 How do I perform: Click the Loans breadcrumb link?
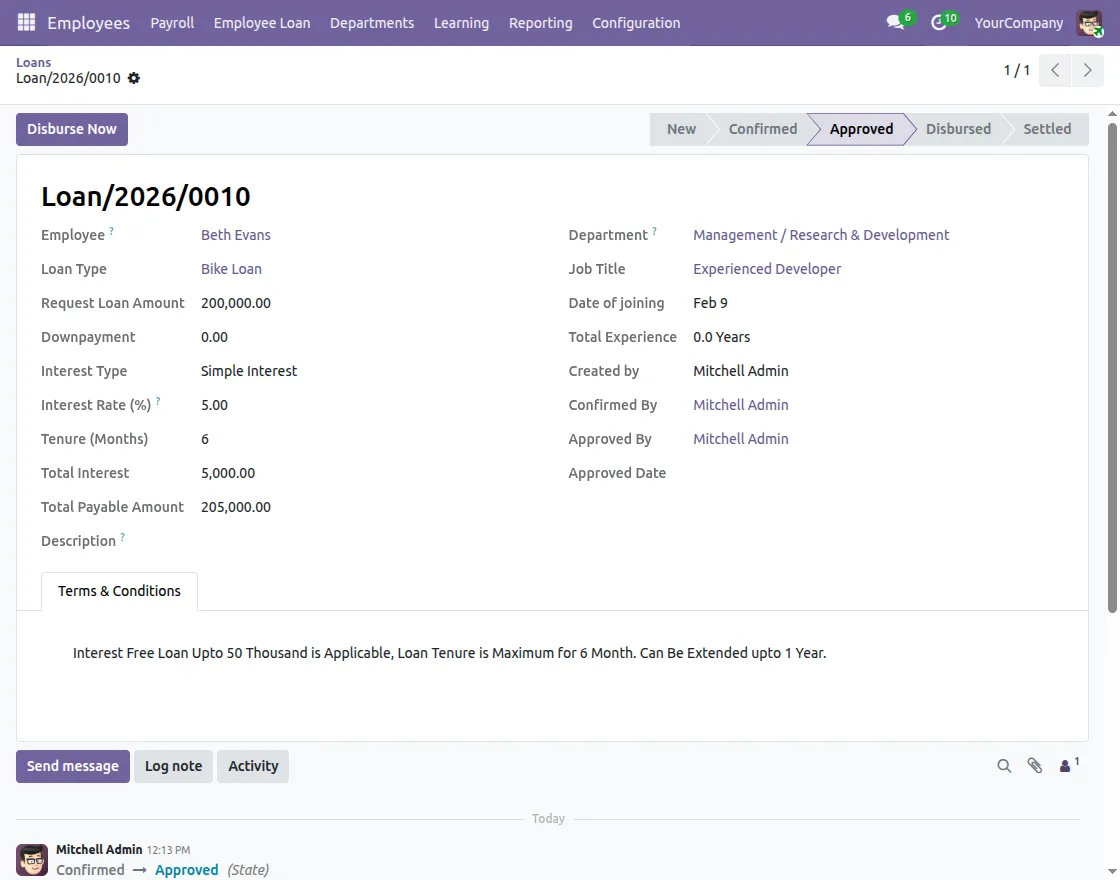click(x=33, y=62)
